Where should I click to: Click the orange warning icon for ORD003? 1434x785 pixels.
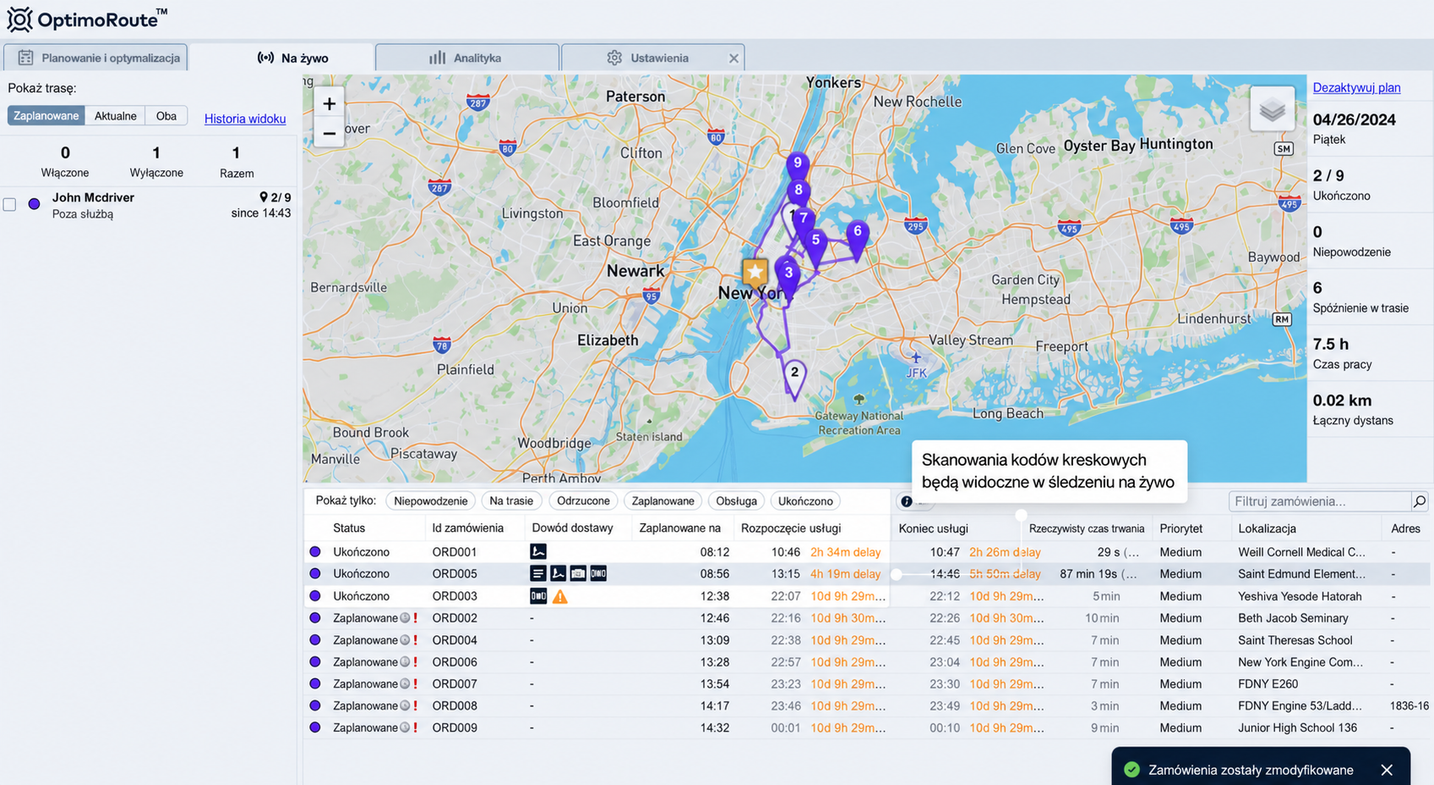(560, 596)
